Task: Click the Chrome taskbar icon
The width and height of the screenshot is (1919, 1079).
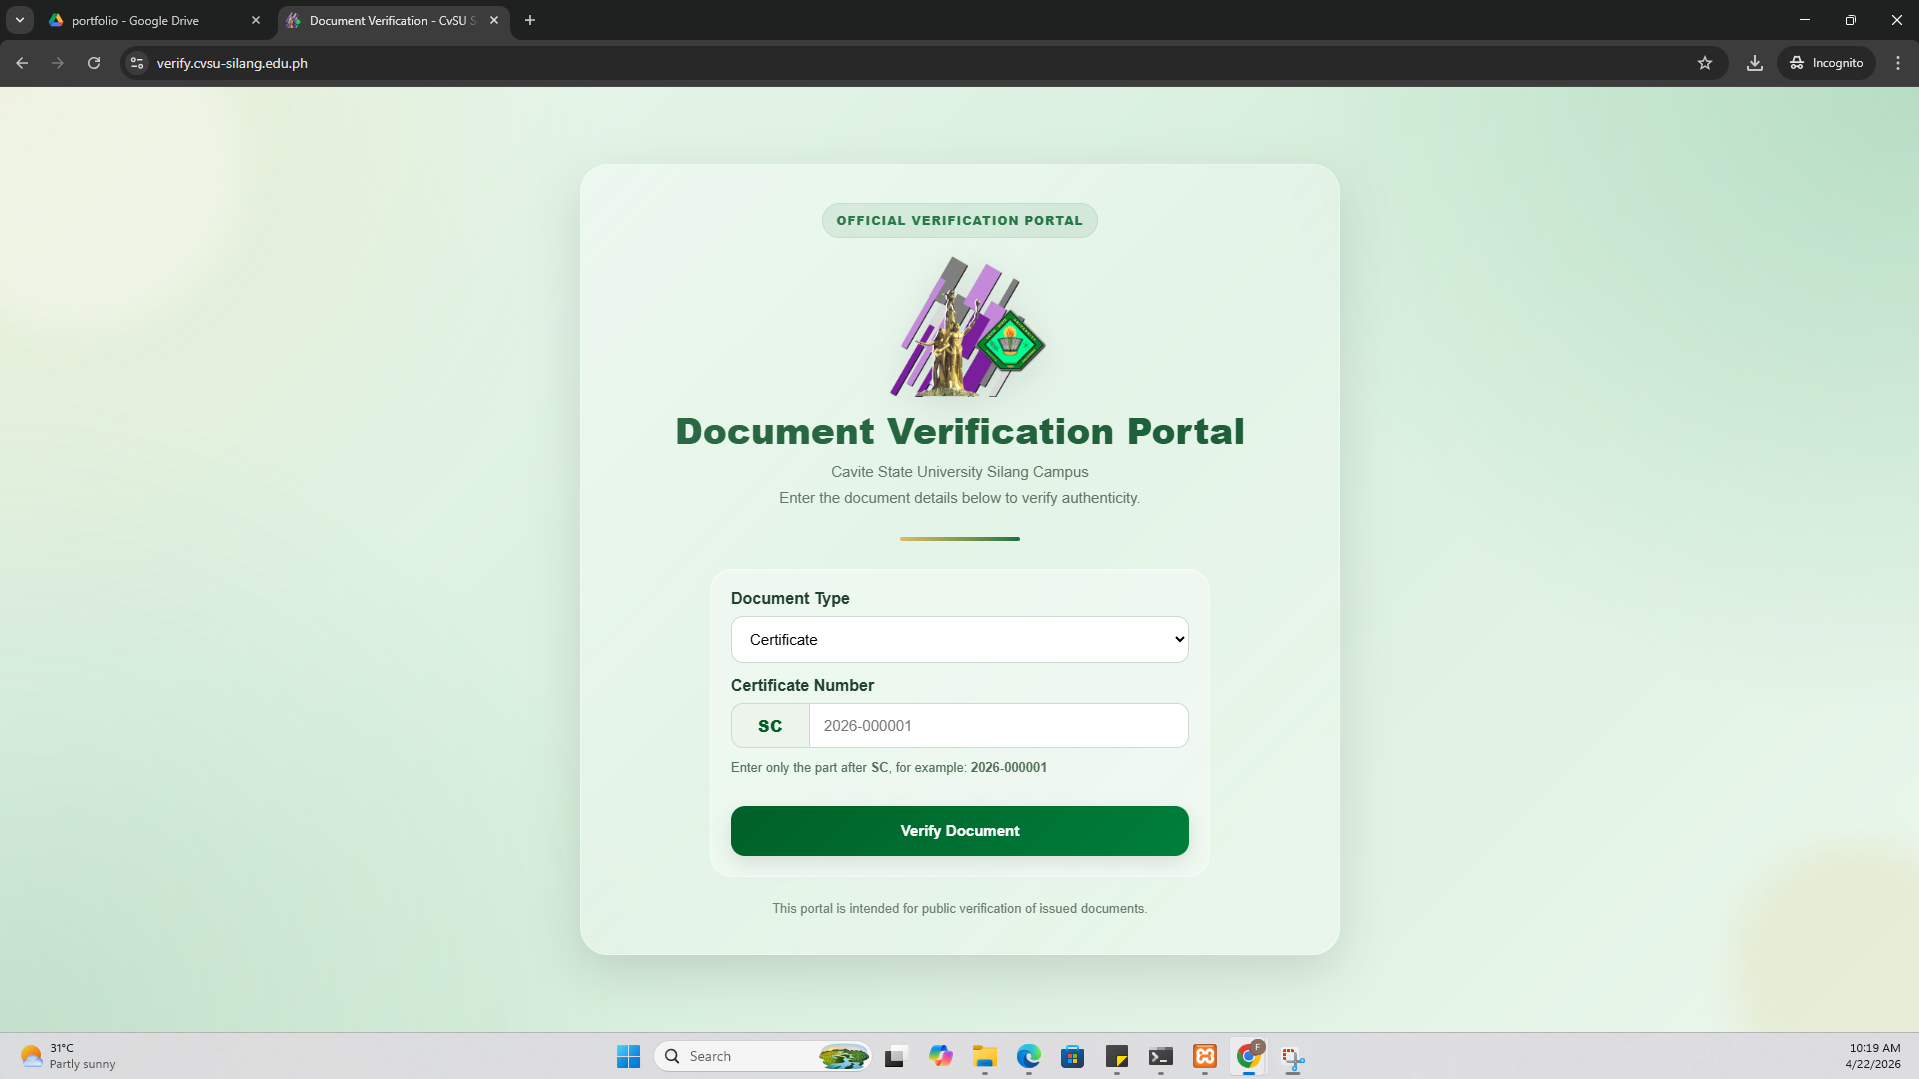Action: (x=1249, y=1056)
